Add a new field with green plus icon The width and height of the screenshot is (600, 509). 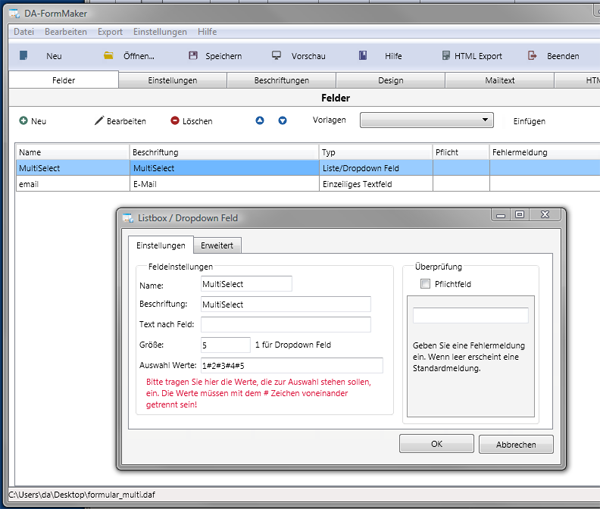[23, 121]
